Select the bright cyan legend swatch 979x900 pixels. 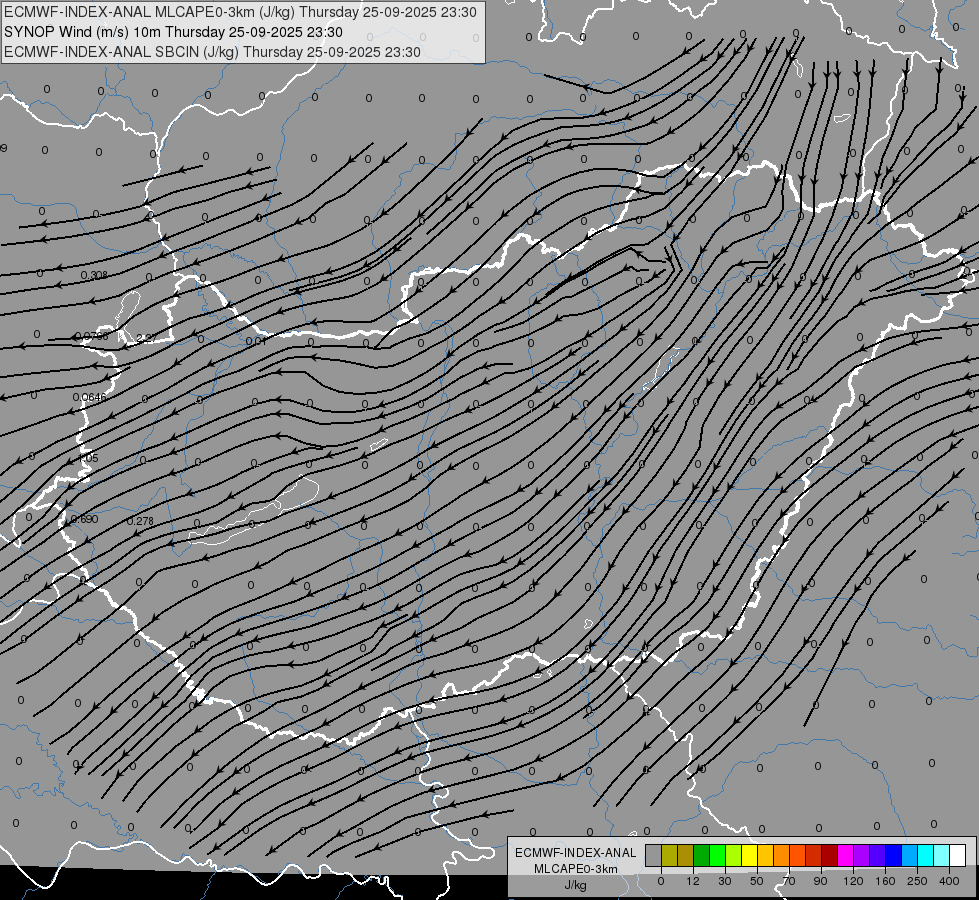[x=926, y=855]
